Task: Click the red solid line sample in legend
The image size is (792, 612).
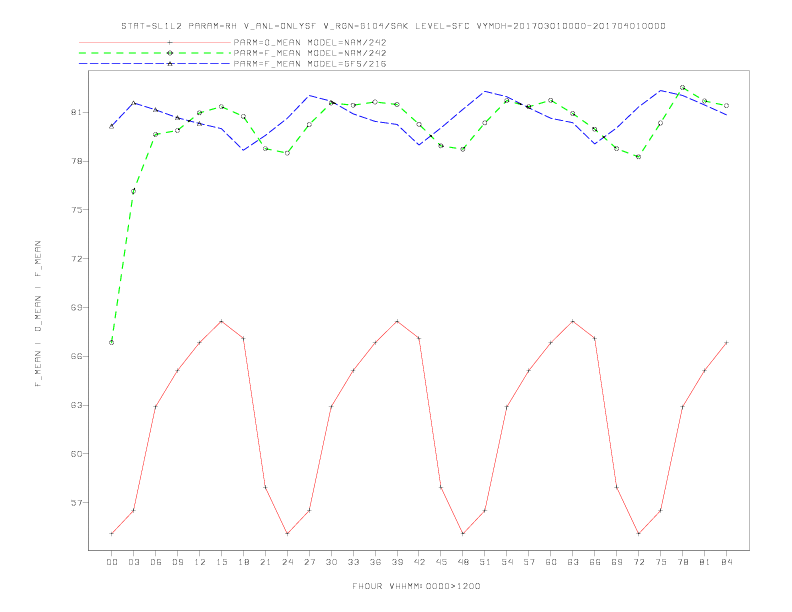Action: [155, 42]
